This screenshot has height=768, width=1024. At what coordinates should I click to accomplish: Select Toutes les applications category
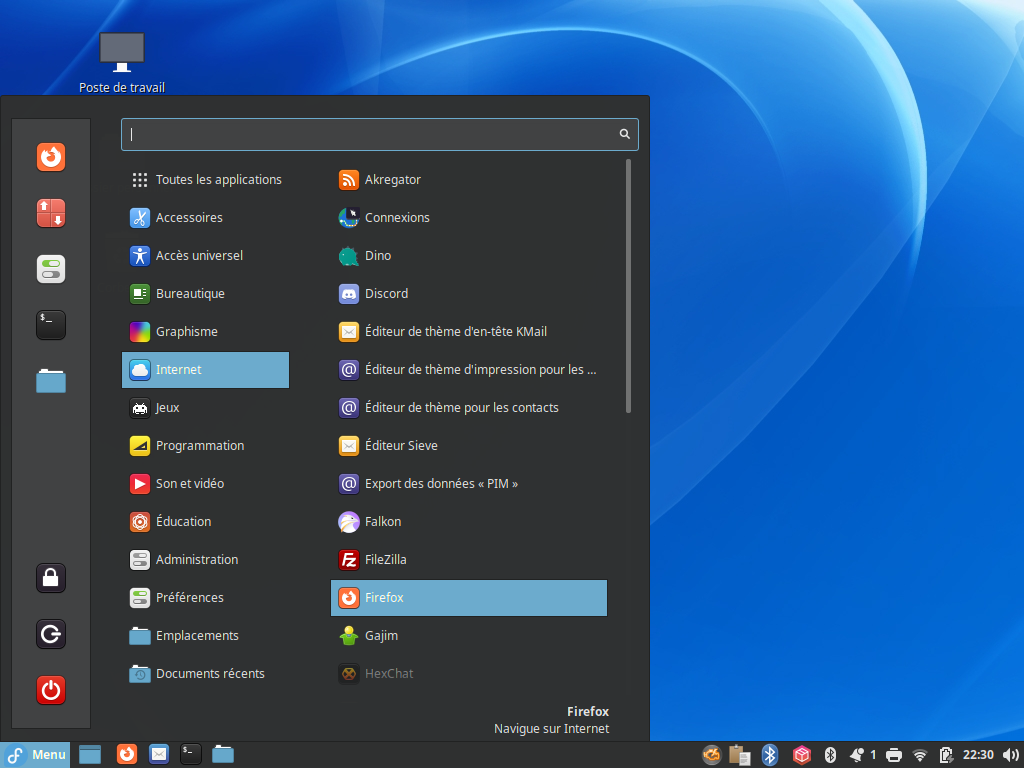[205, 180]
